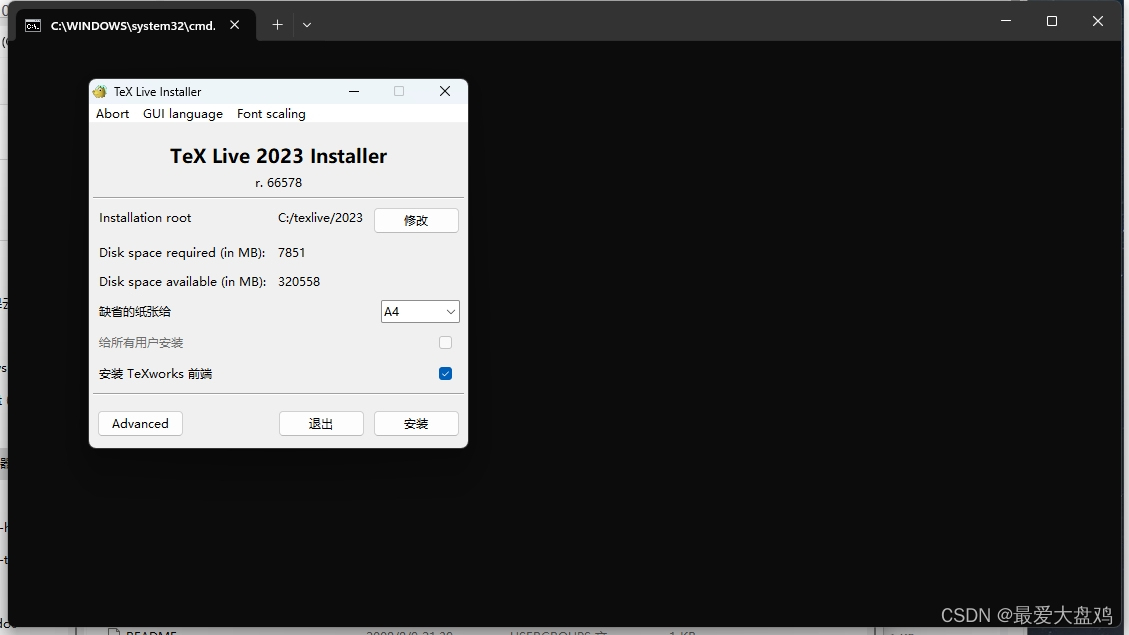
Task: Click the disk space available value 320558
Action: (x=299, y=282)
